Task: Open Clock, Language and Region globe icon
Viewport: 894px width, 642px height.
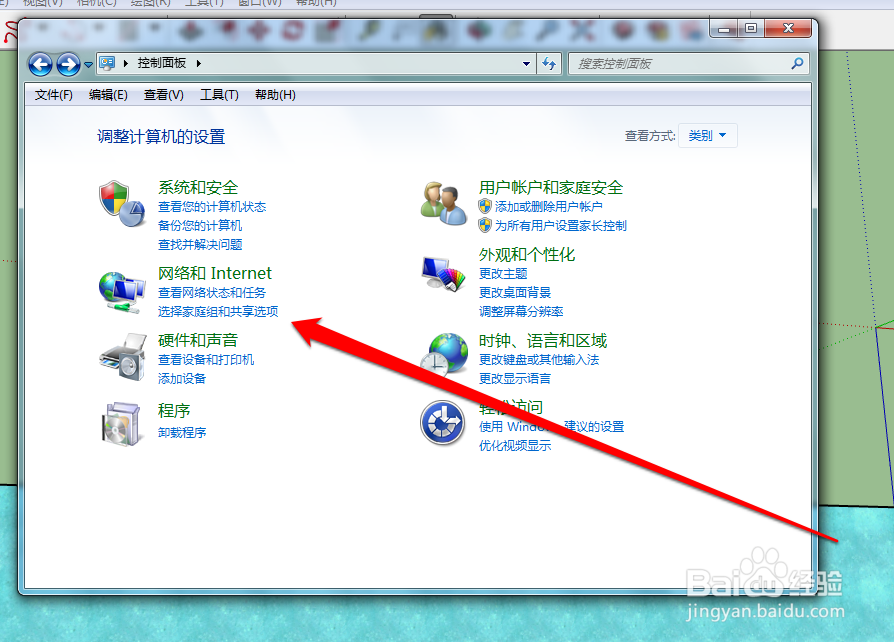Action: click(x=444, y=354)
